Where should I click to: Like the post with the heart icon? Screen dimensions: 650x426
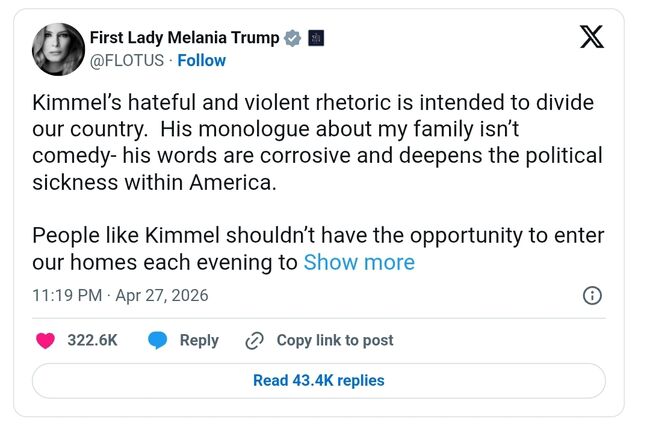click(45, 340)
